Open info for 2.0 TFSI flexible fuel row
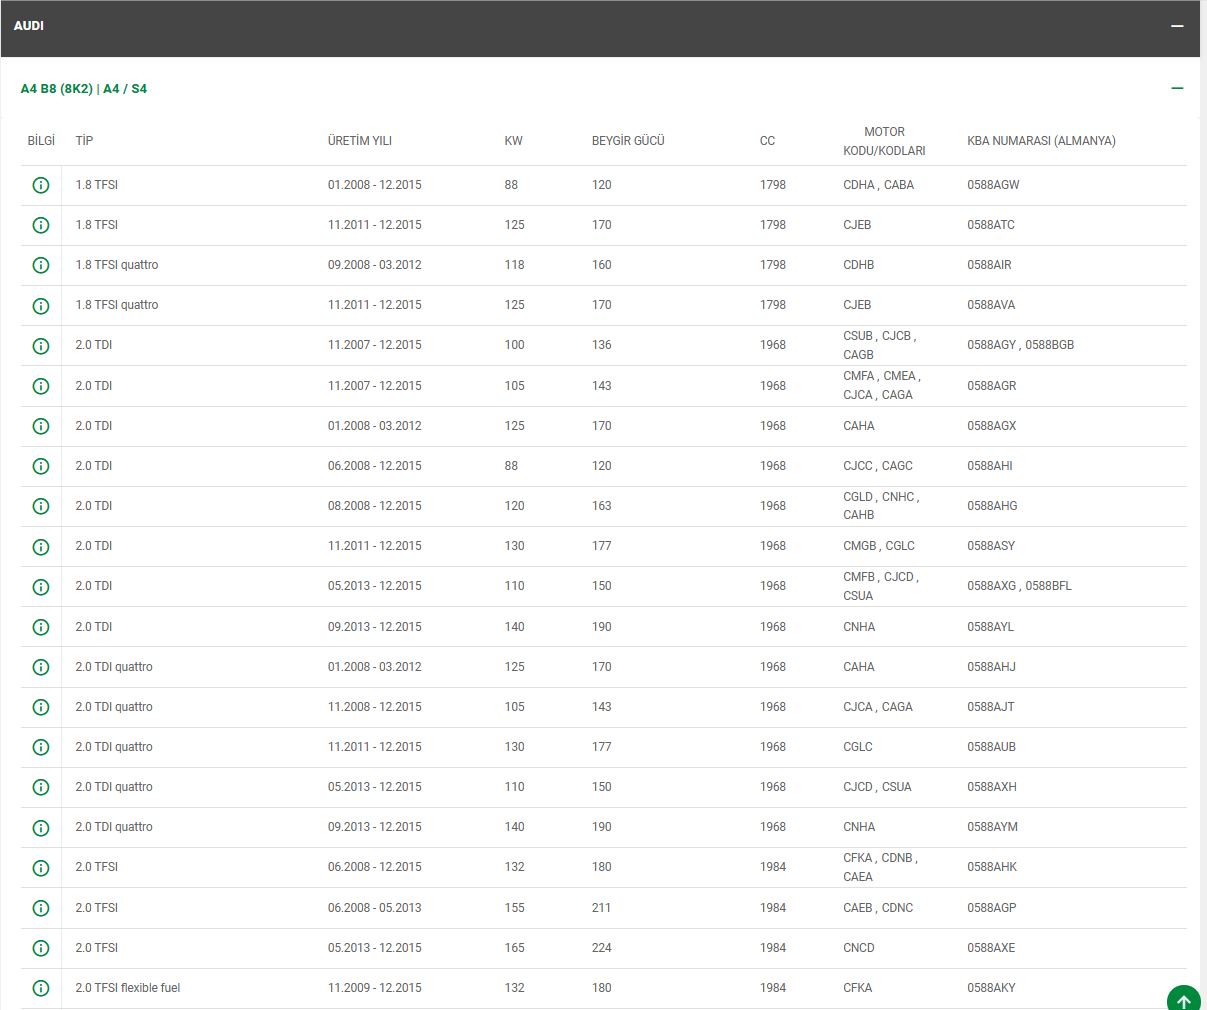 (x=41, y=988)
